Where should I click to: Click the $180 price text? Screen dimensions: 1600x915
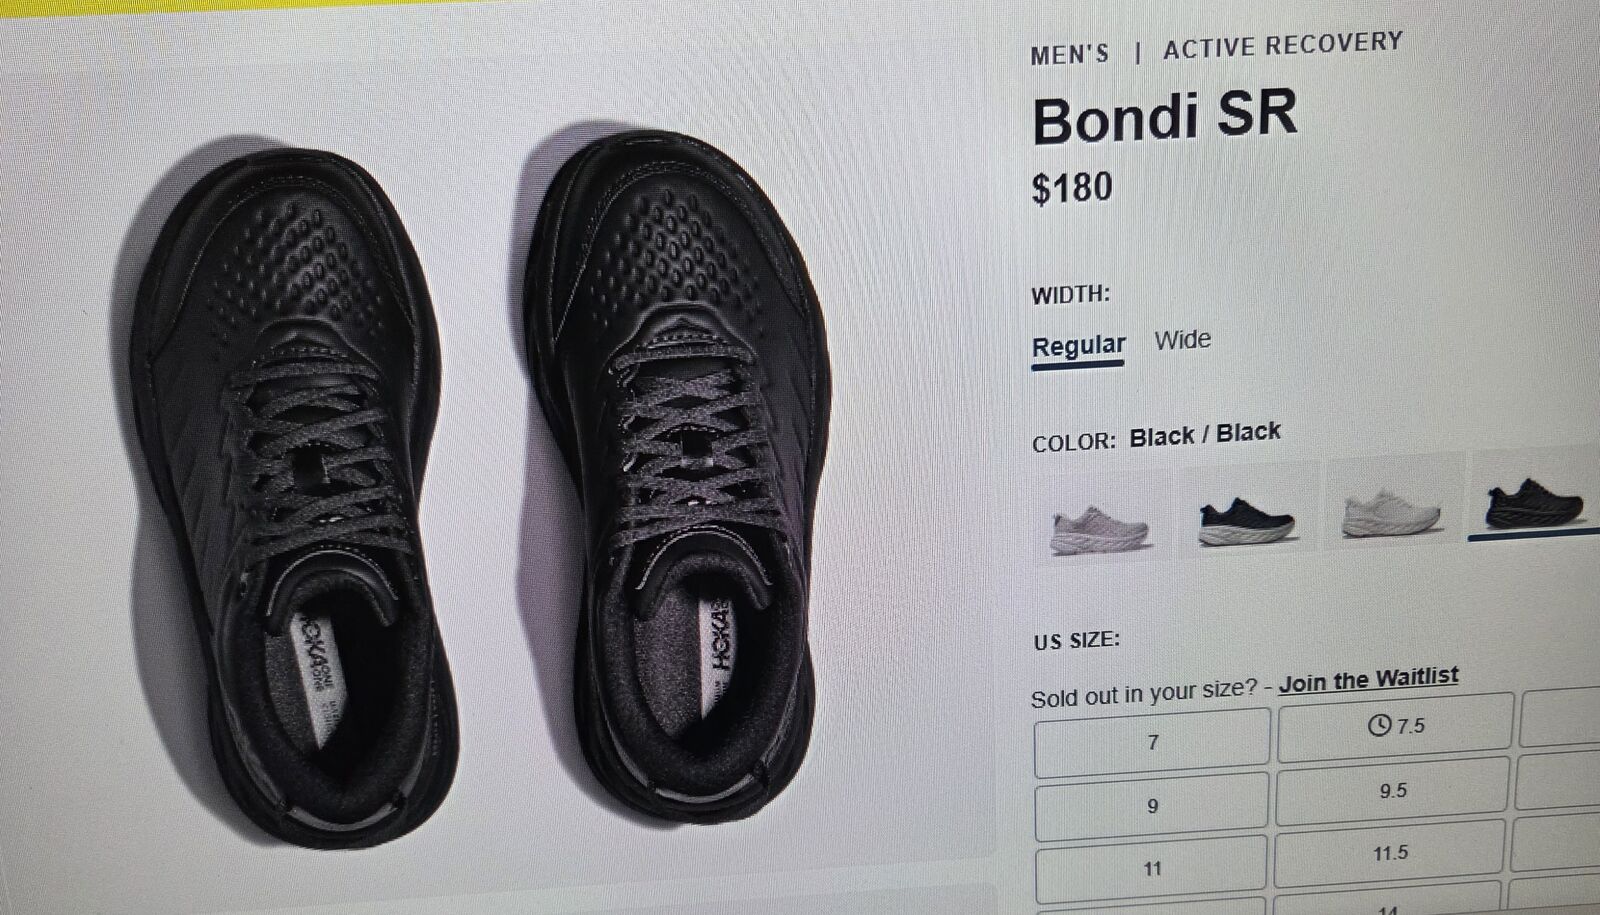tap(1072, 187)
